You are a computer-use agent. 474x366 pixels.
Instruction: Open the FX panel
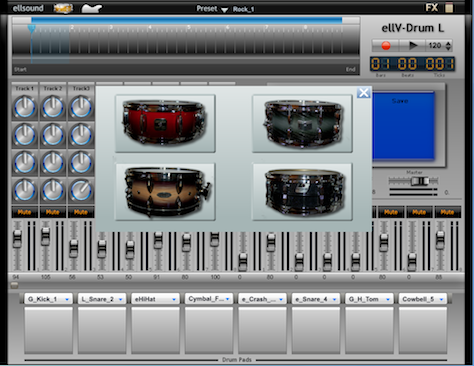[432, 7]
